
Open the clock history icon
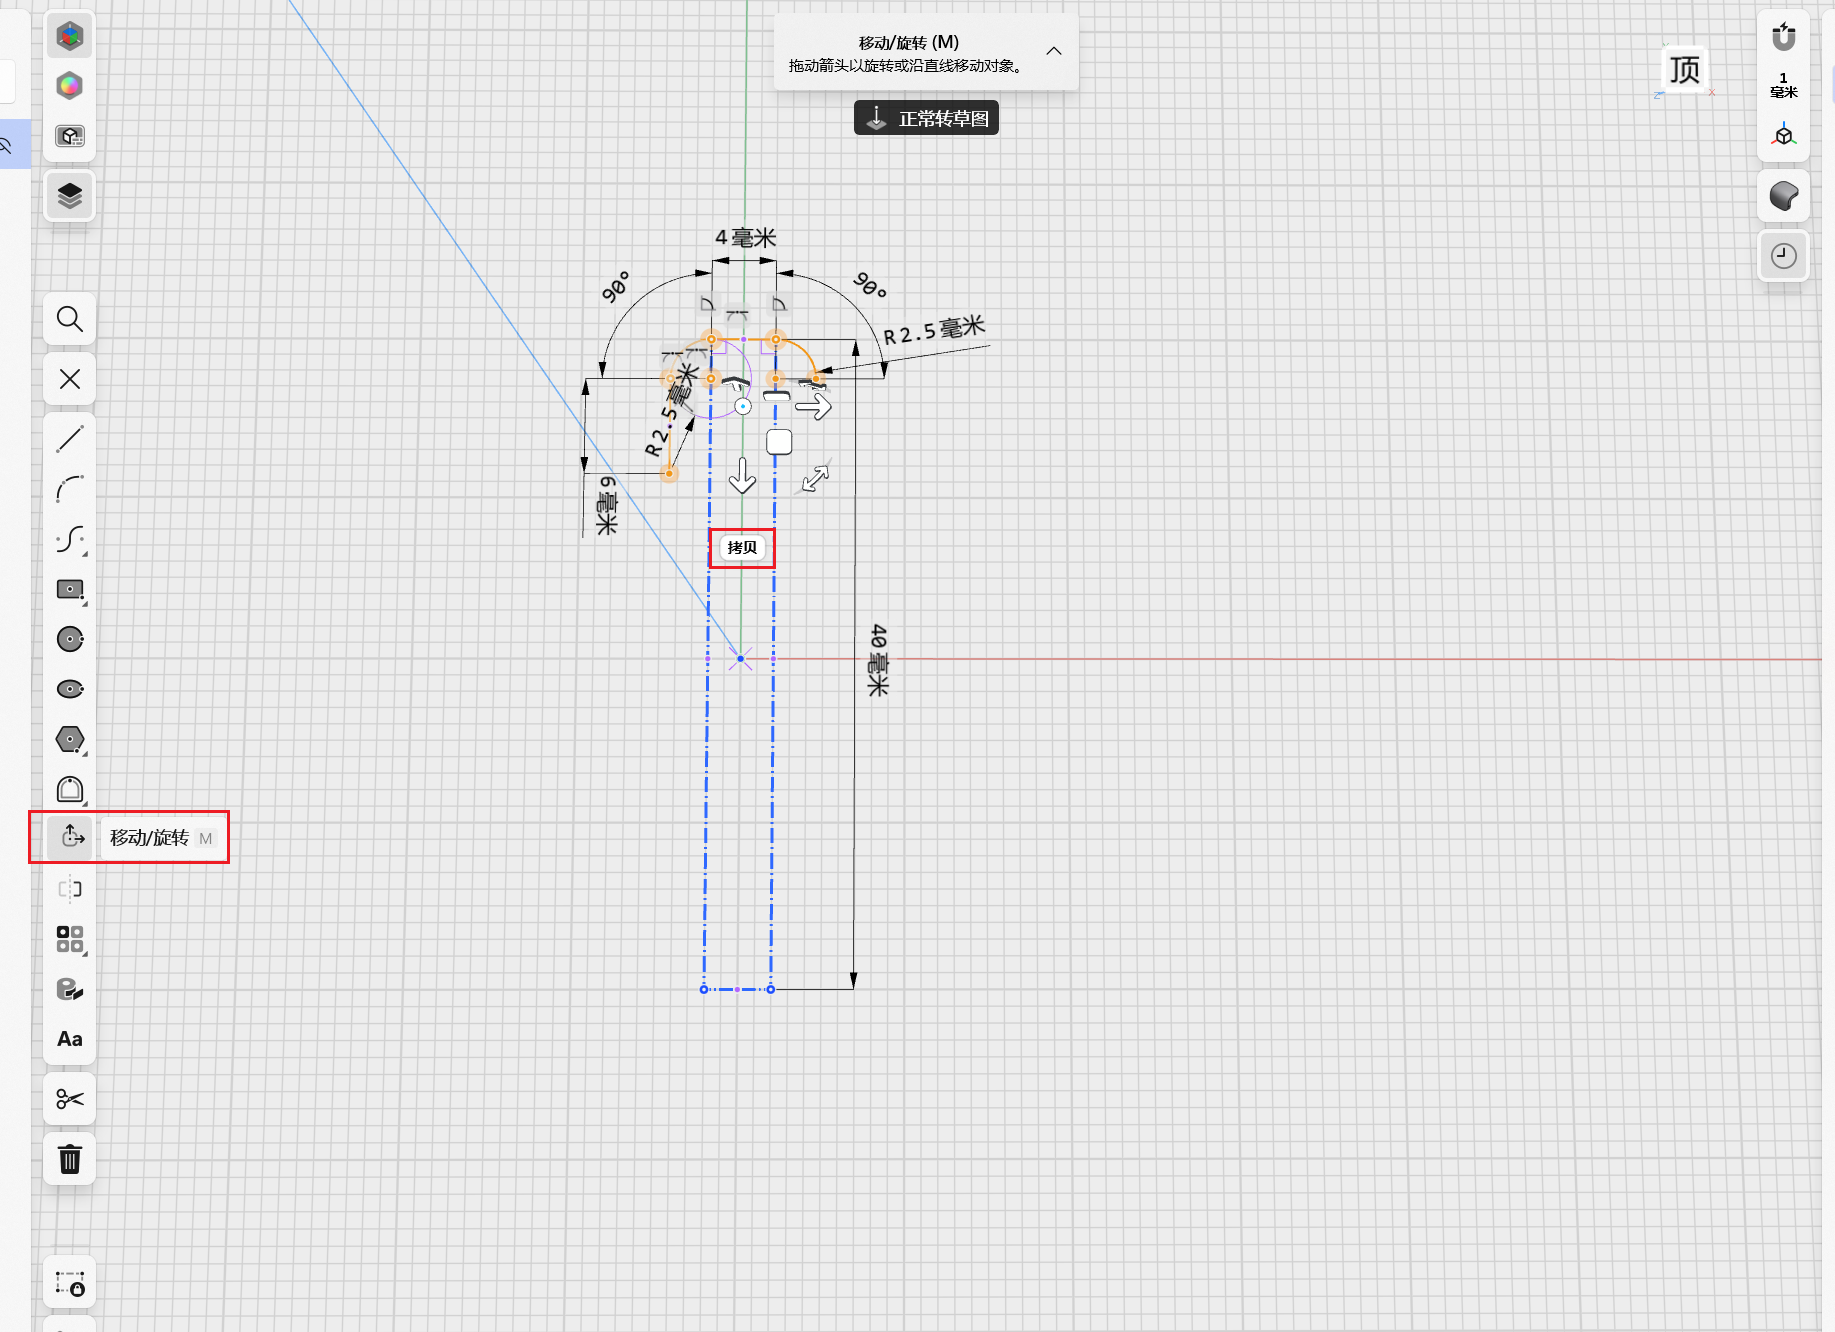[1784, 256]
